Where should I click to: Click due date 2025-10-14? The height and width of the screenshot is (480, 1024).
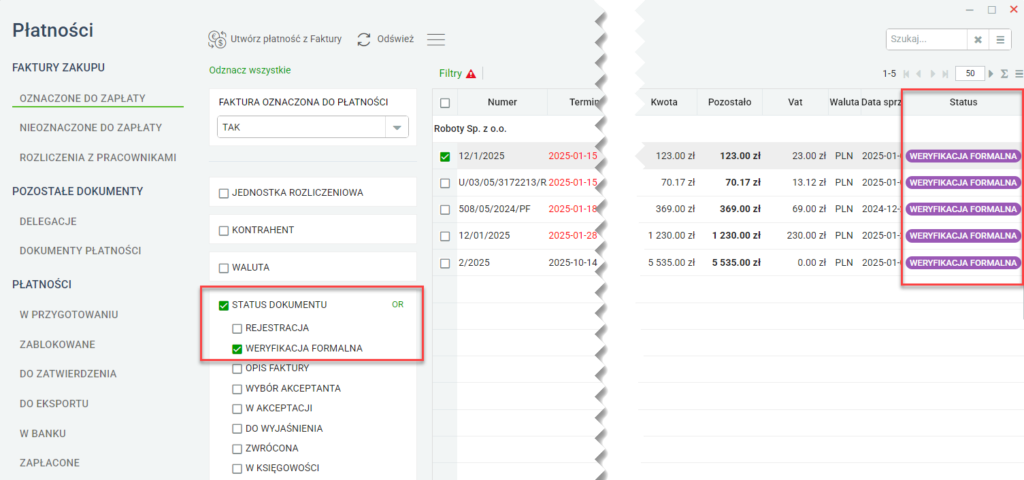click(x=573, y=263)
